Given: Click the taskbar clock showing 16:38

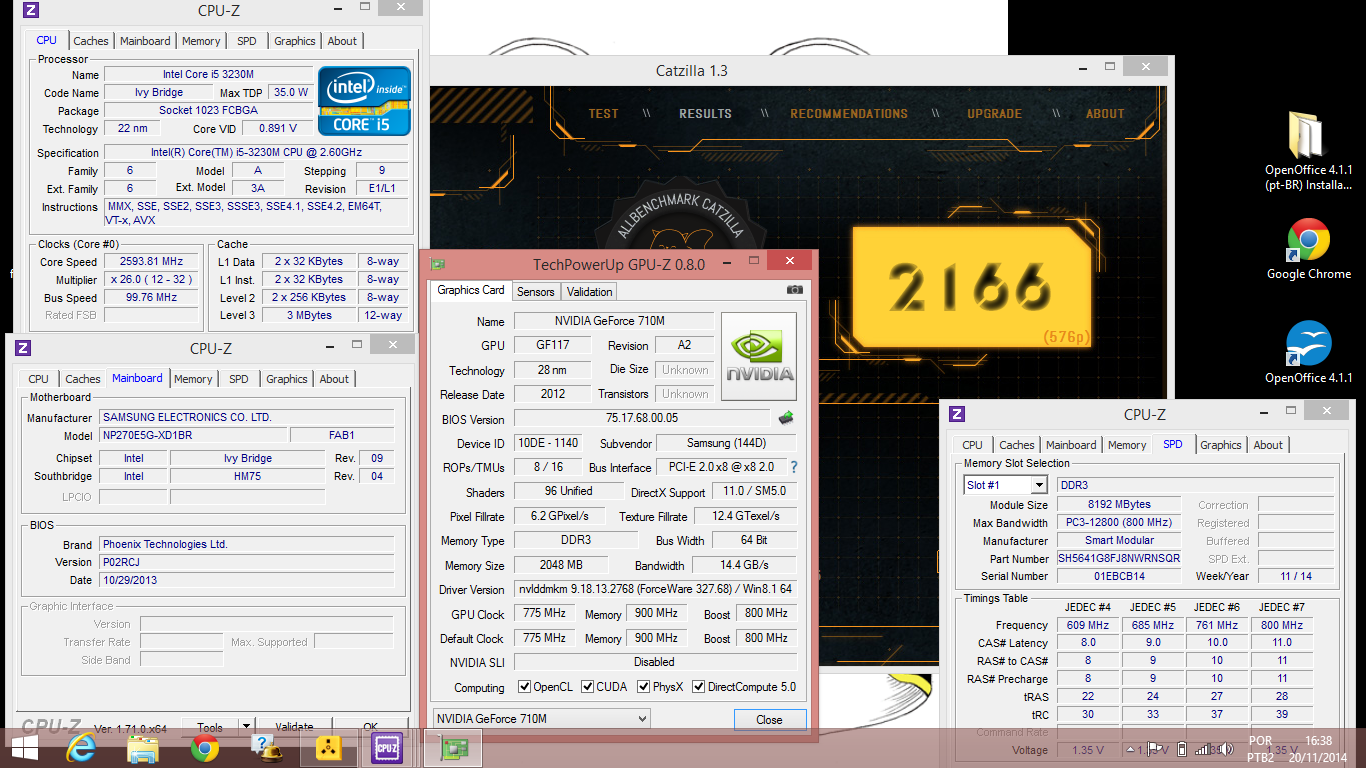Looking at the screenshot, I should click(1318, 741).
